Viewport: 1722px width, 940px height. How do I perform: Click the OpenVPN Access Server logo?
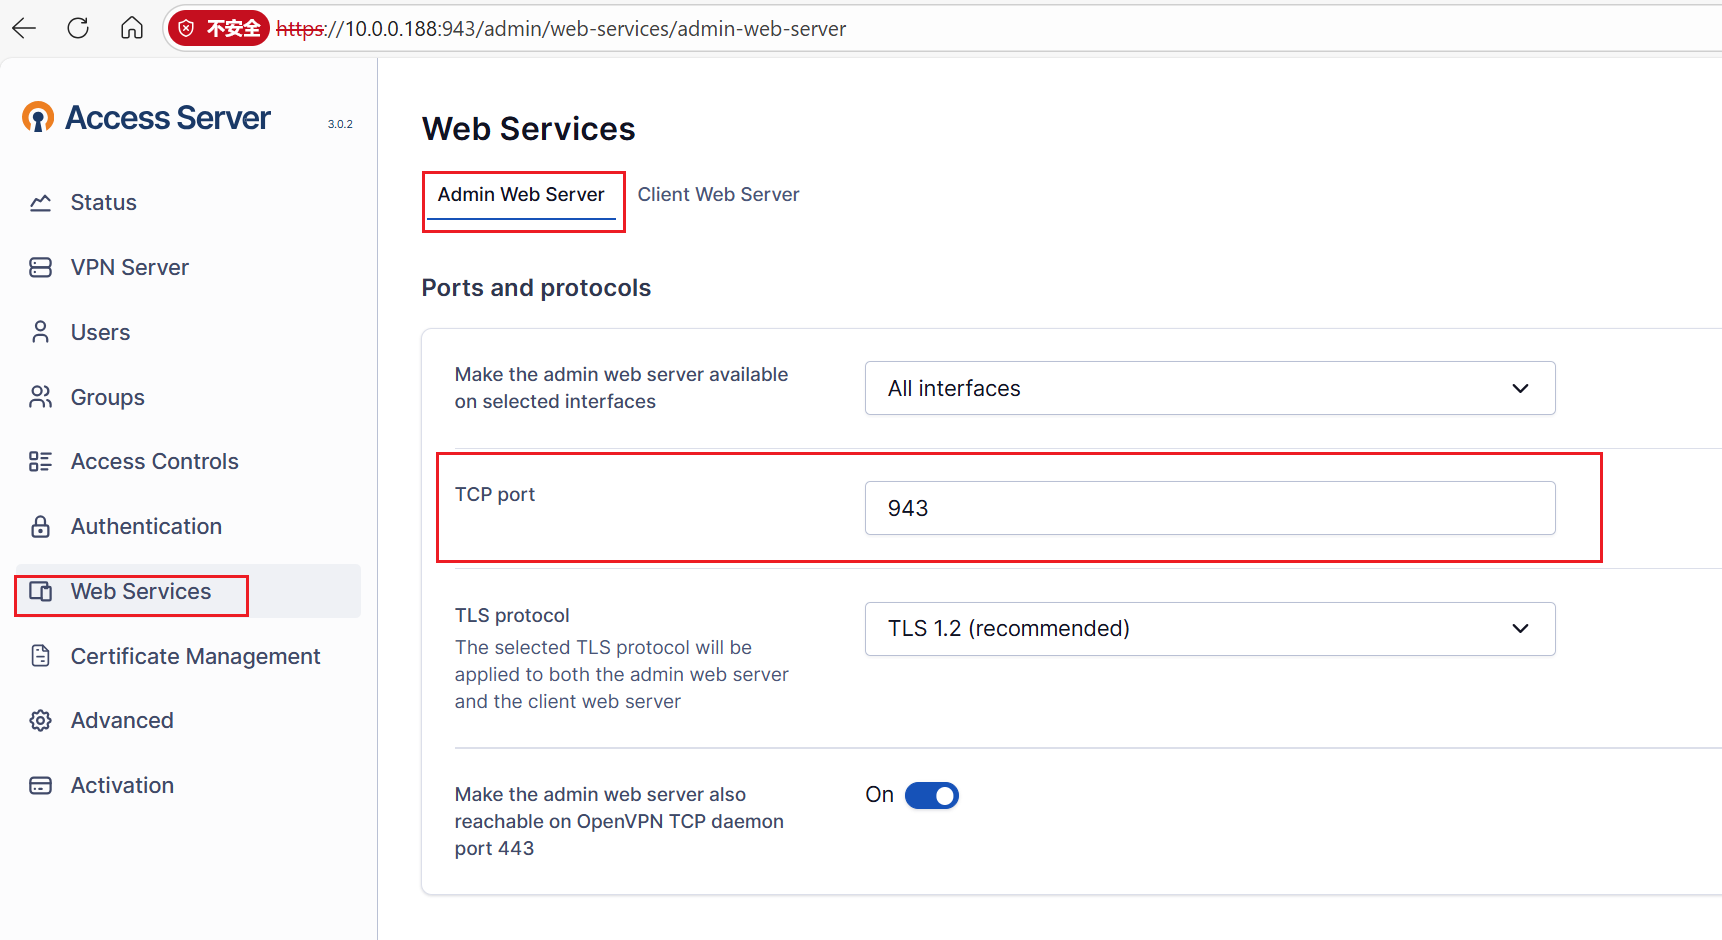point(38,118)
